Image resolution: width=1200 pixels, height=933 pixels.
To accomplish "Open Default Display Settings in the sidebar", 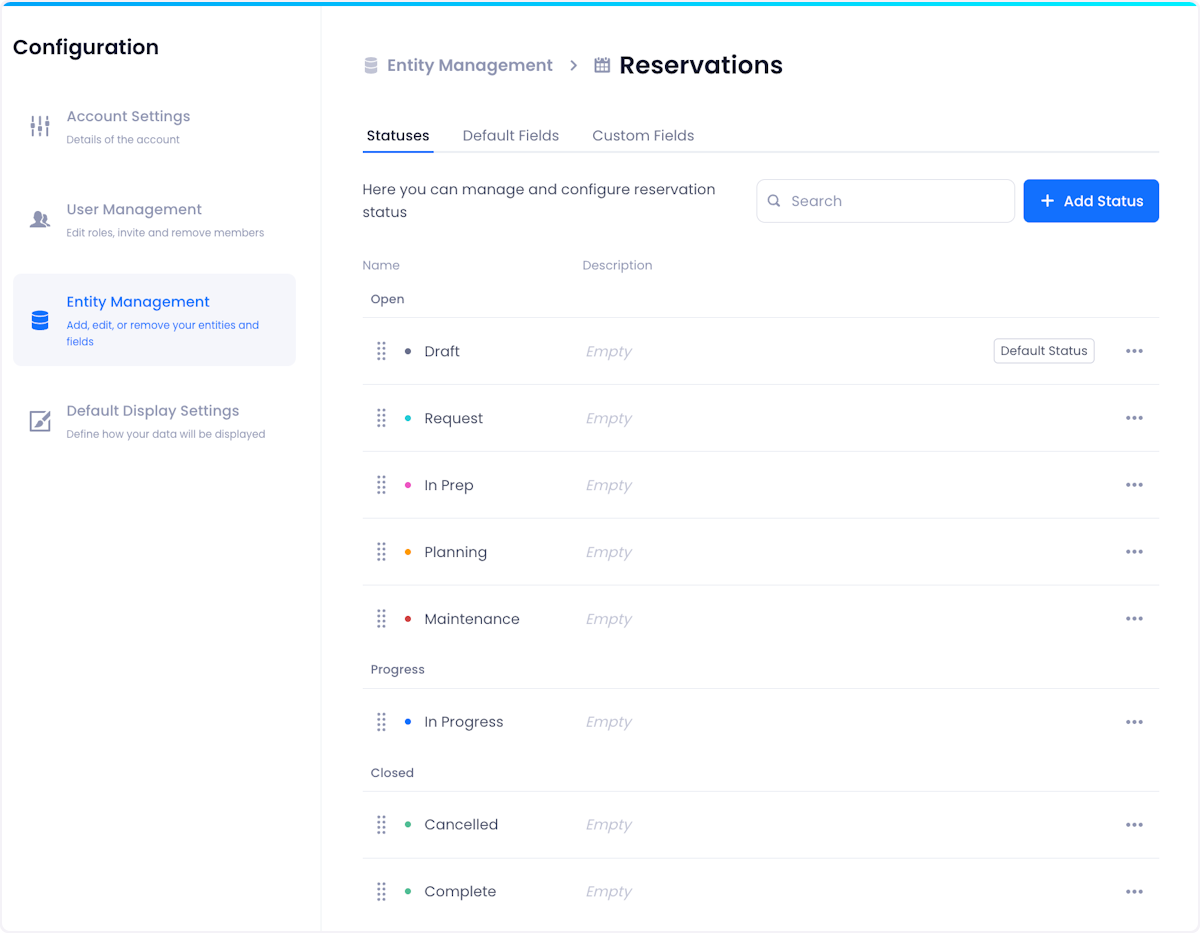I will [x=154, y=421].
